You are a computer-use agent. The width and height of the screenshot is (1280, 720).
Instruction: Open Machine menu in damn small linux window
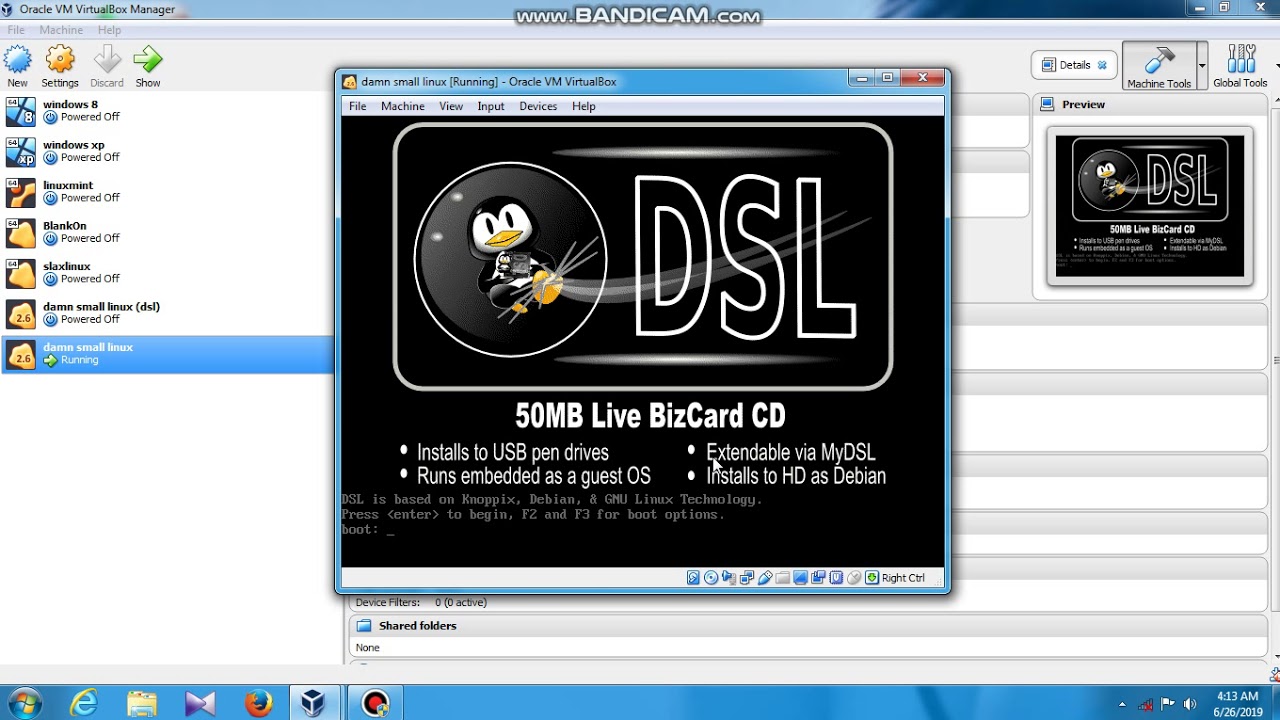point(403,106)
